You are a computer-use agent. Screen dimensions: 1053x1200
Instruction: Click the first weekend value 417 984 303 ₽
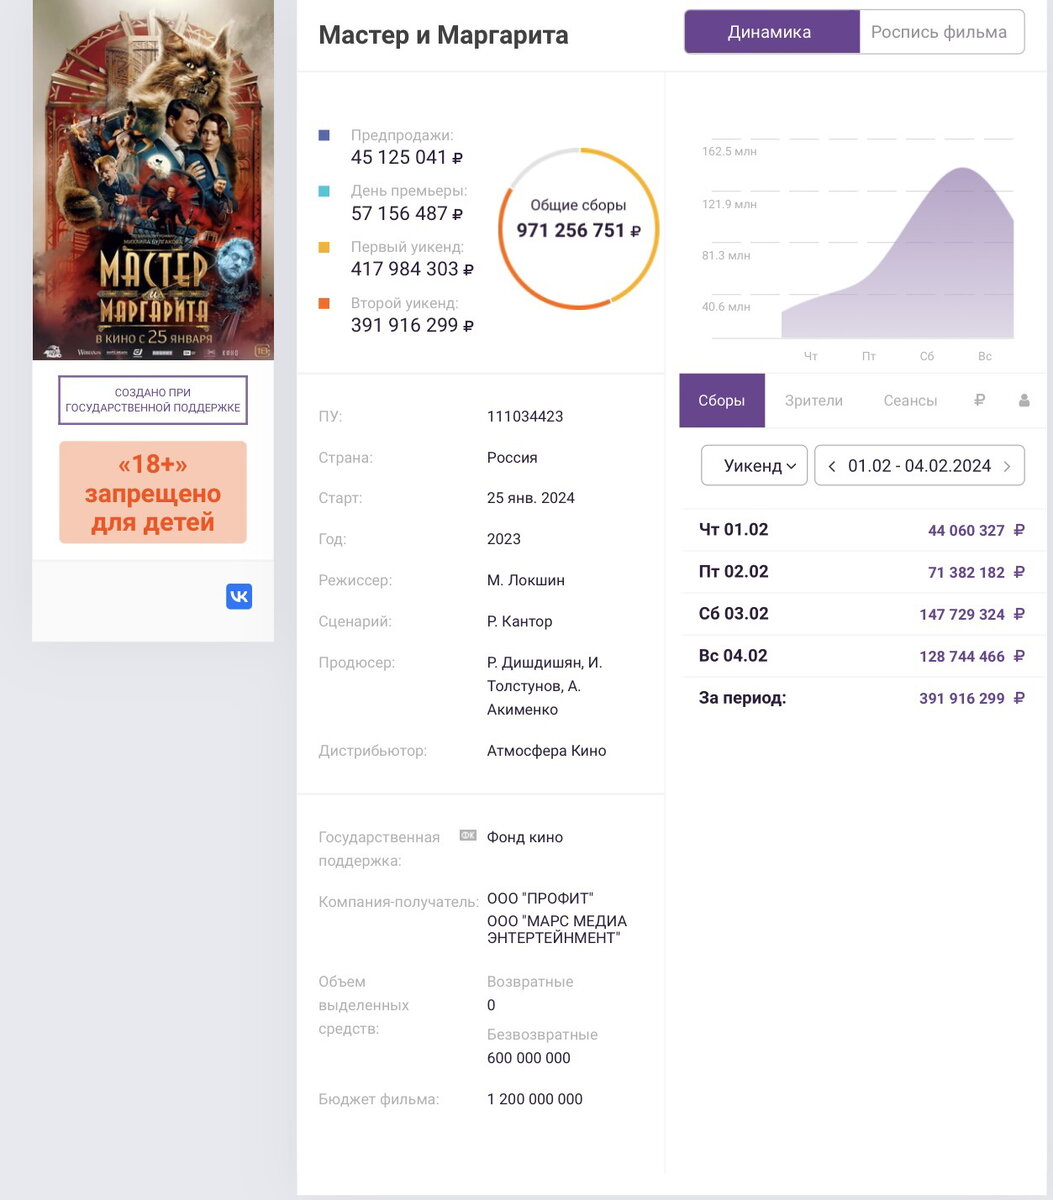tap(412, 269)
